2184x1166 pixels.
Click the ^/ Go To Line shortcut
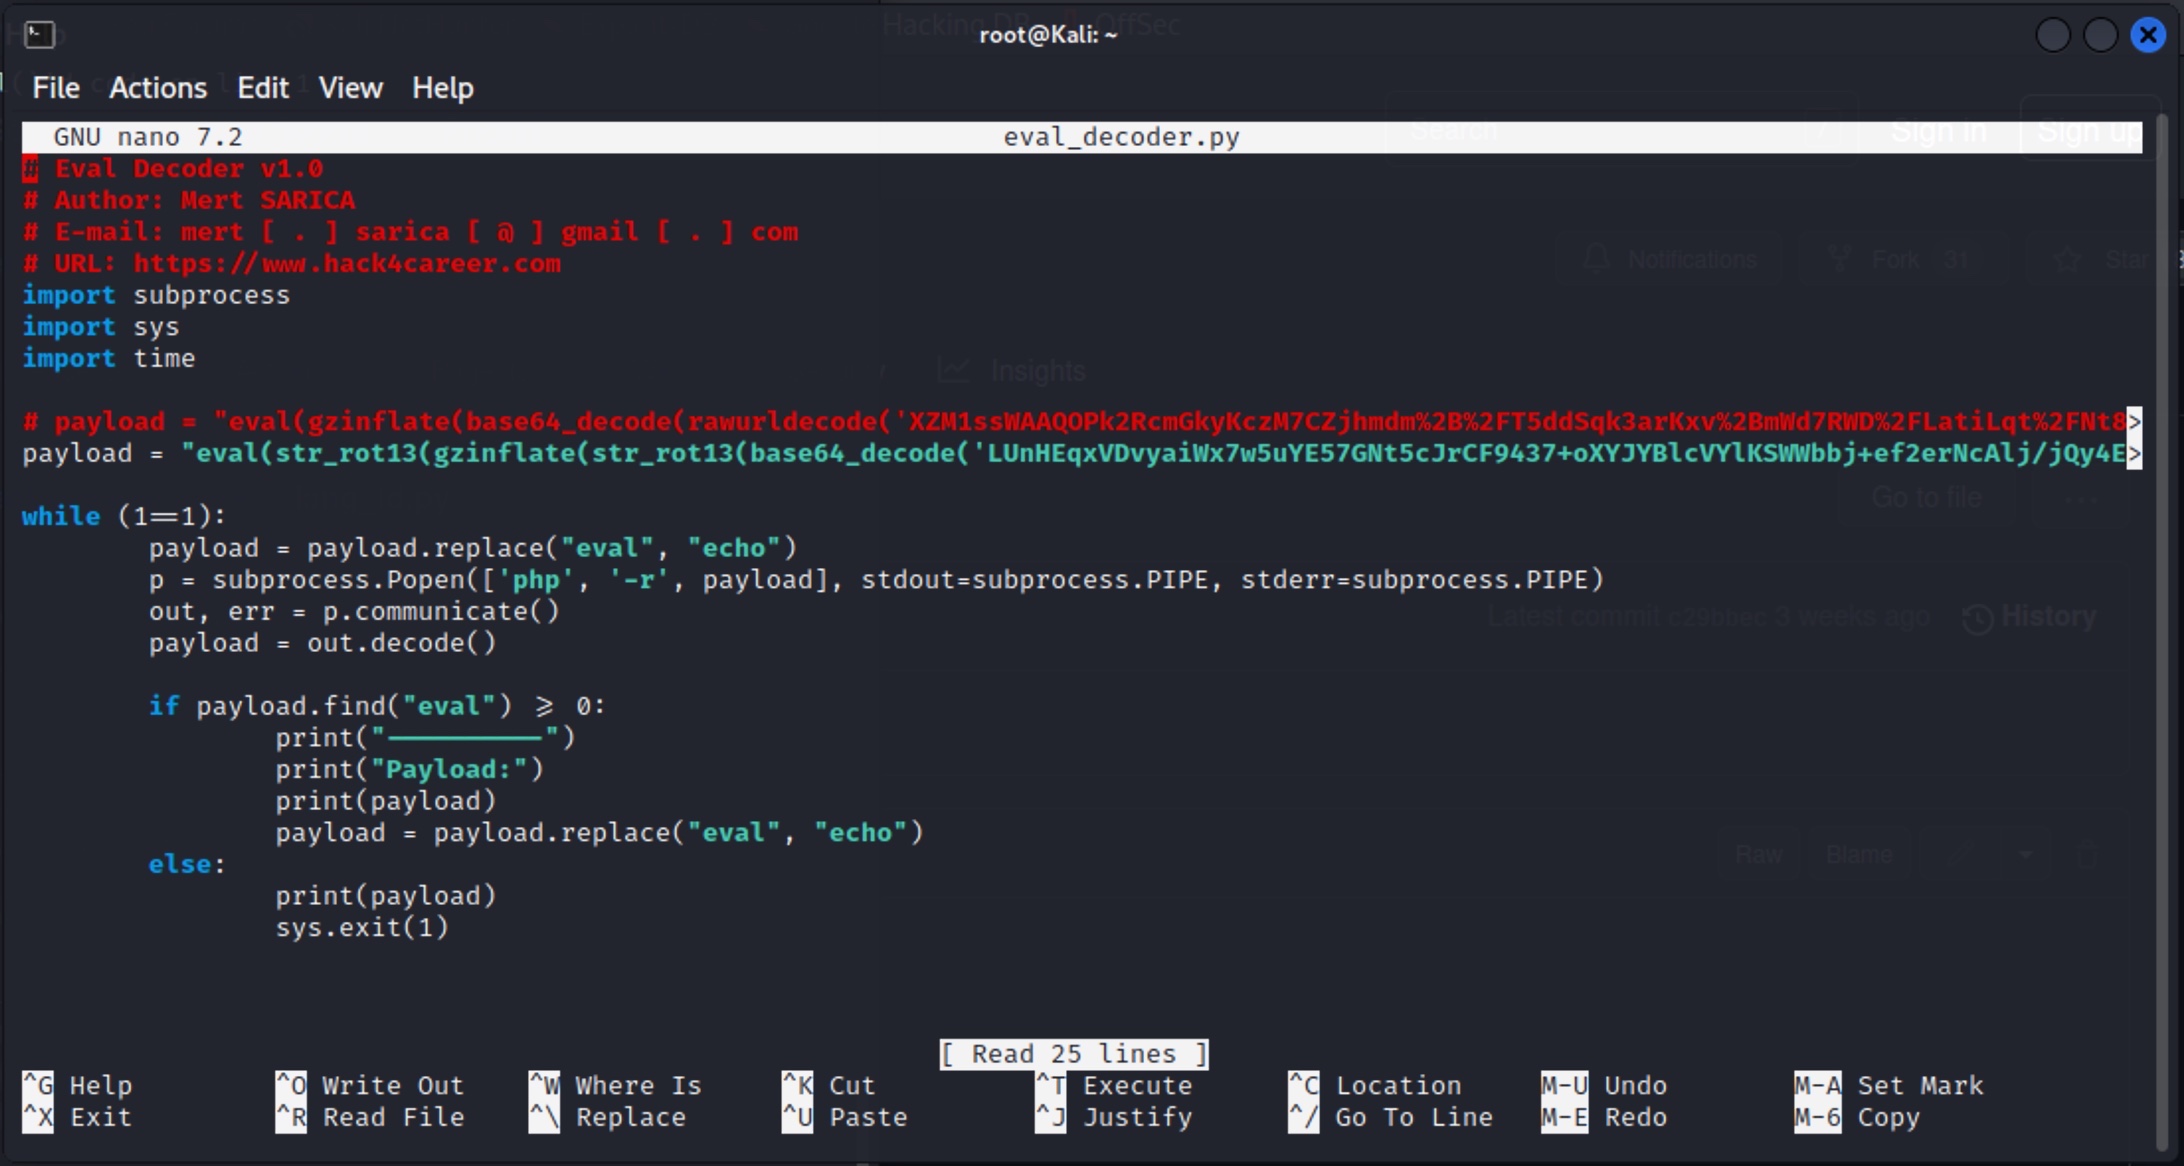coord(1391,1117)
